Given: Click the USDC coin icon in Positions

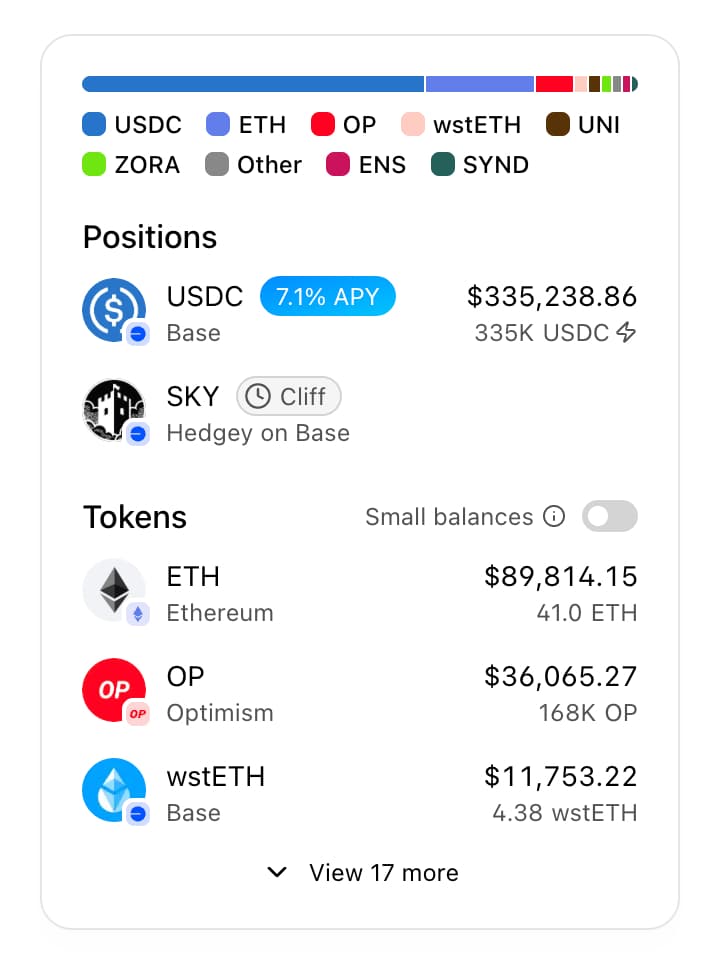Looking at the screenshot, I should [x=113, y=309].
